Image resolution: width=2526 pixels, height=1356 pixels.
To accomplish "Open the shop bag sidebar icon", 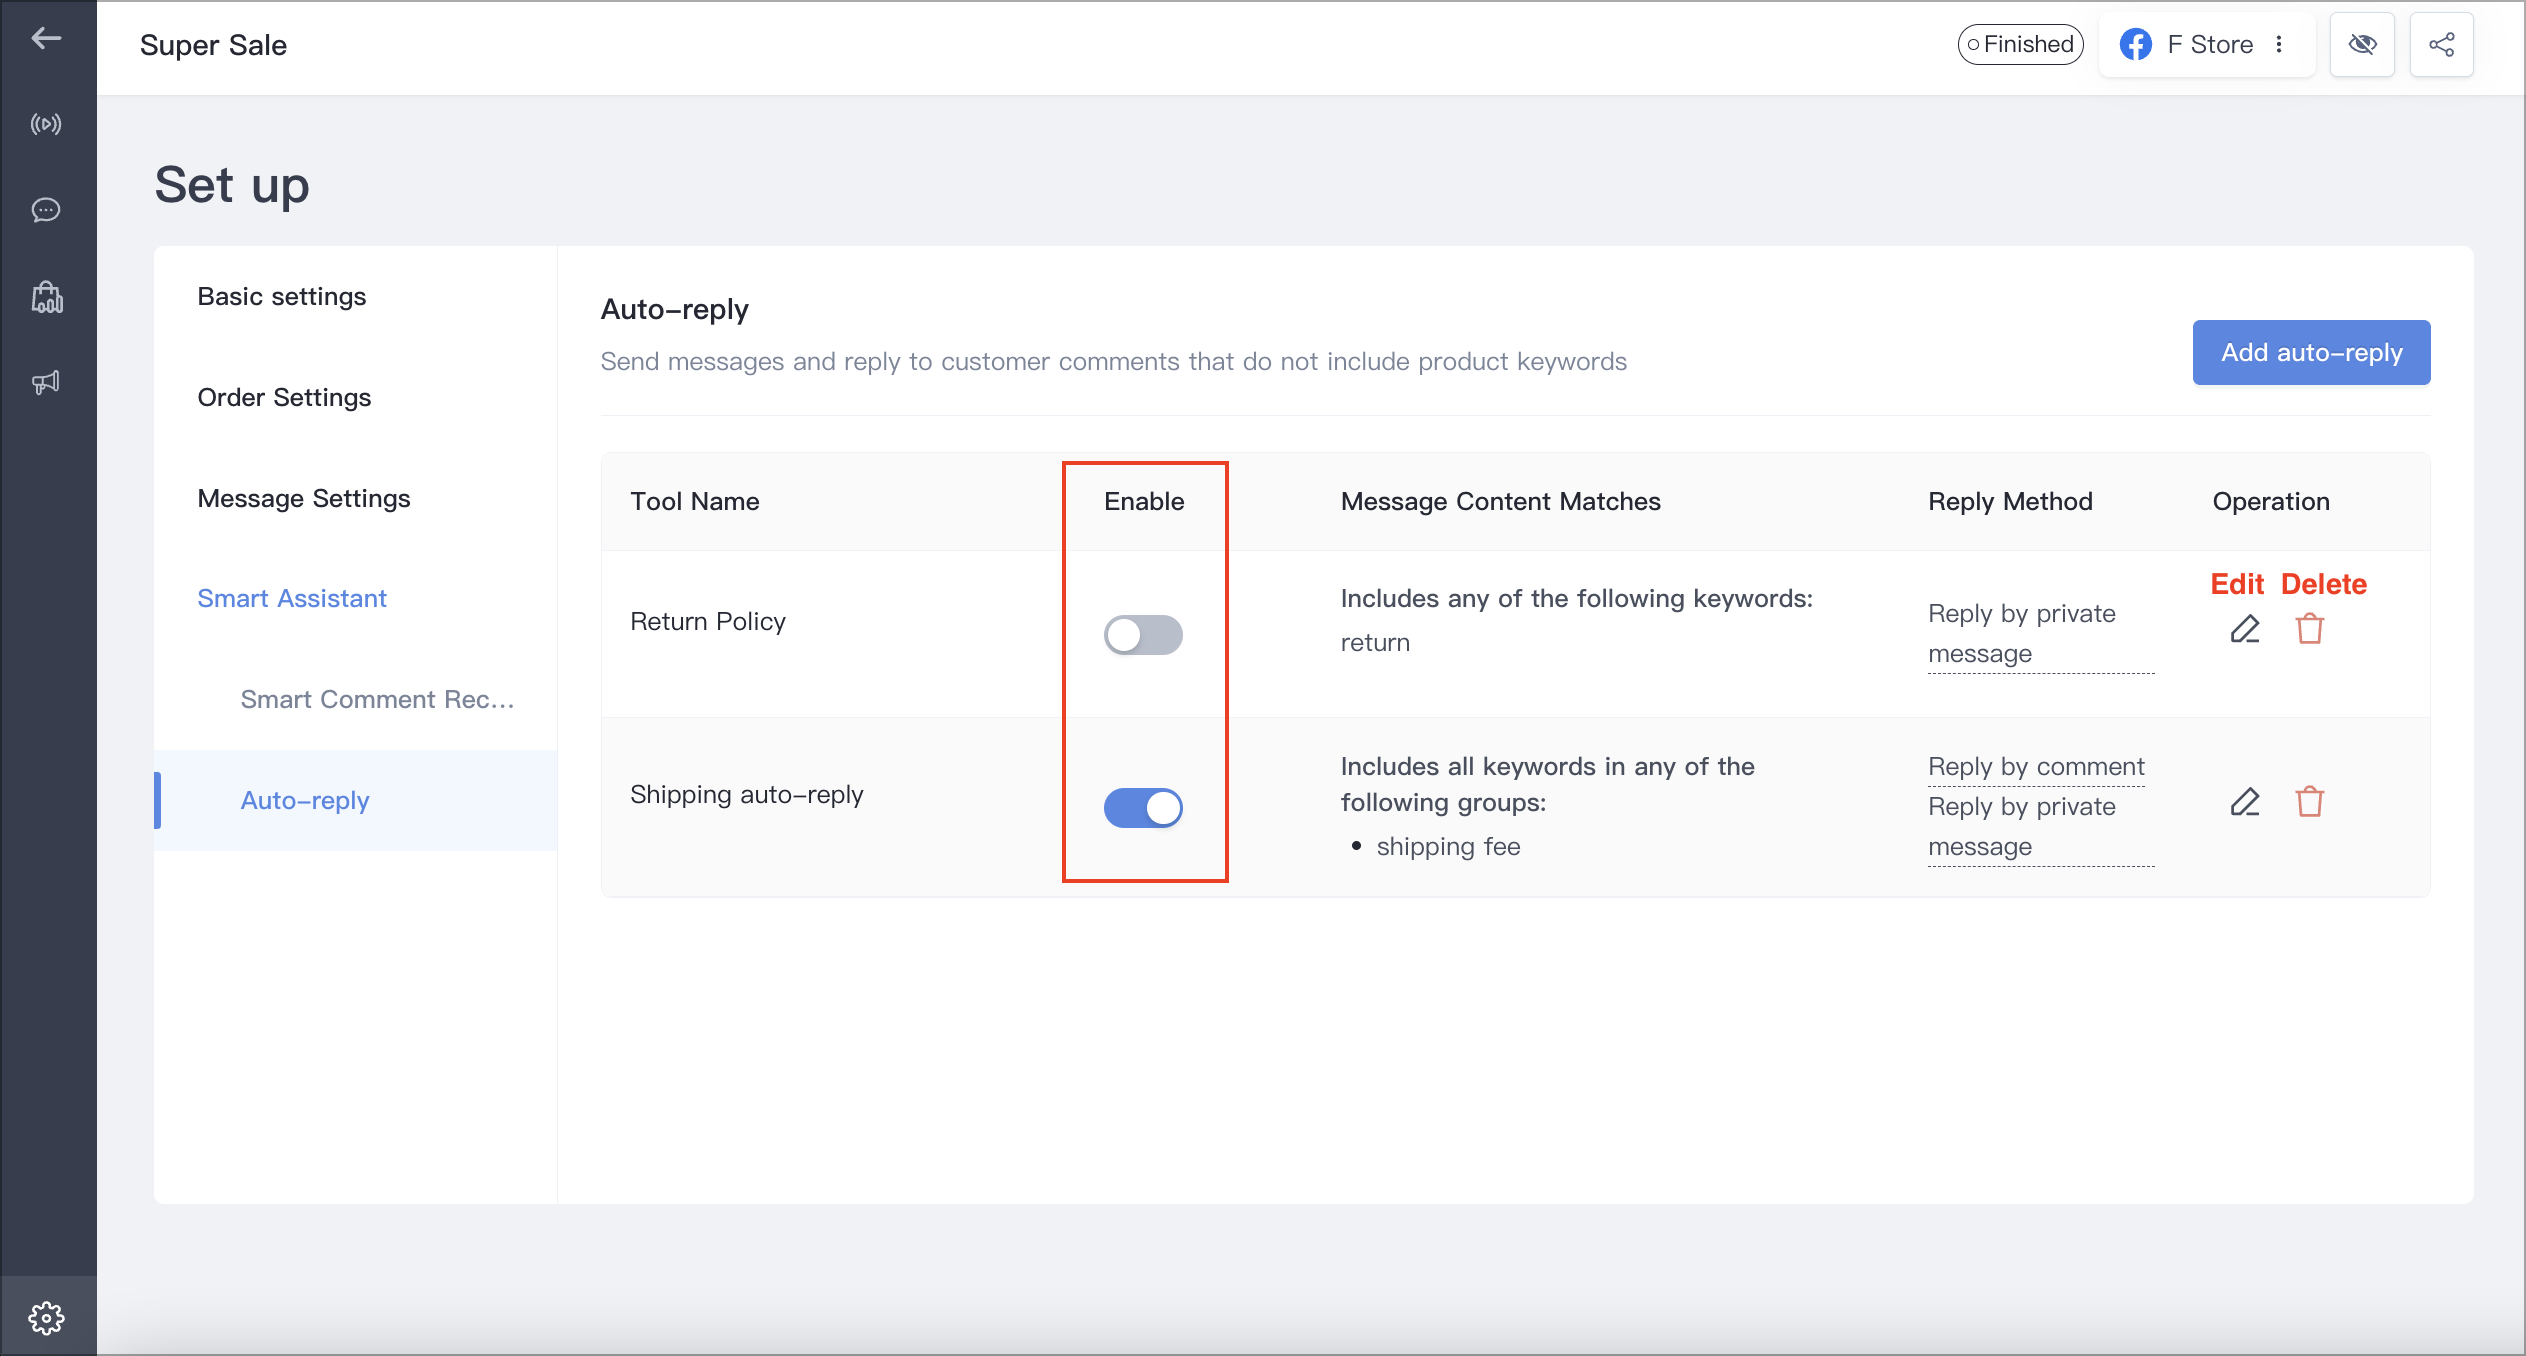I will pos(46,296).
